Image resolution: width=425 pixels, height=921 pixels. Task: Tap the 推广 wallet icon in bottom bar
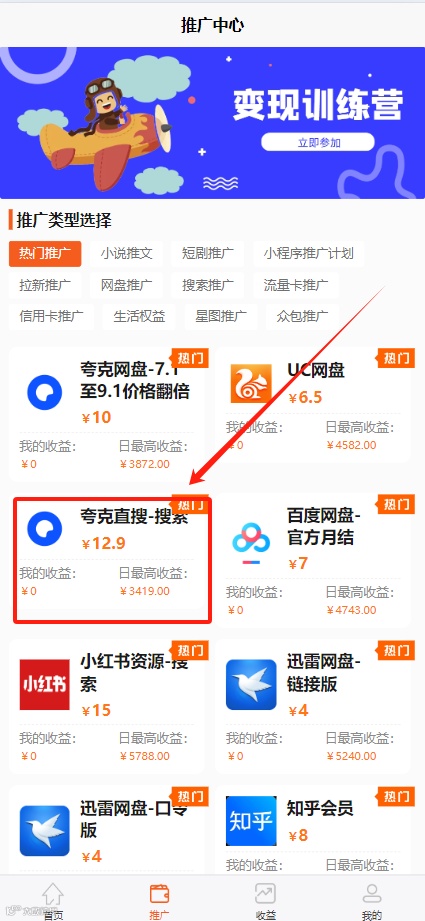pyautogui.click(x=159, y=895)
